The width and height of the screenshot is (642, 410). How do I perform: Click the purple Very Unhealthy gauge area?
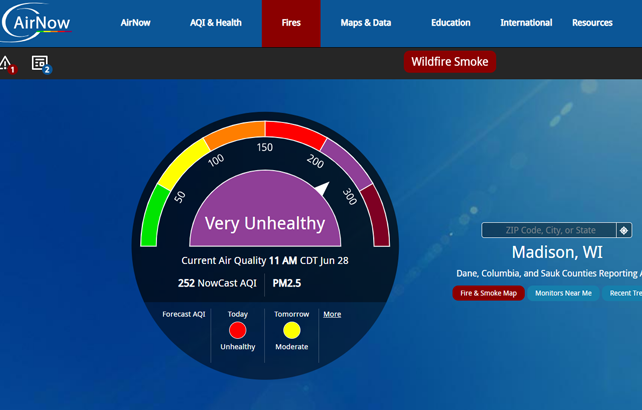tap(265, 215)
